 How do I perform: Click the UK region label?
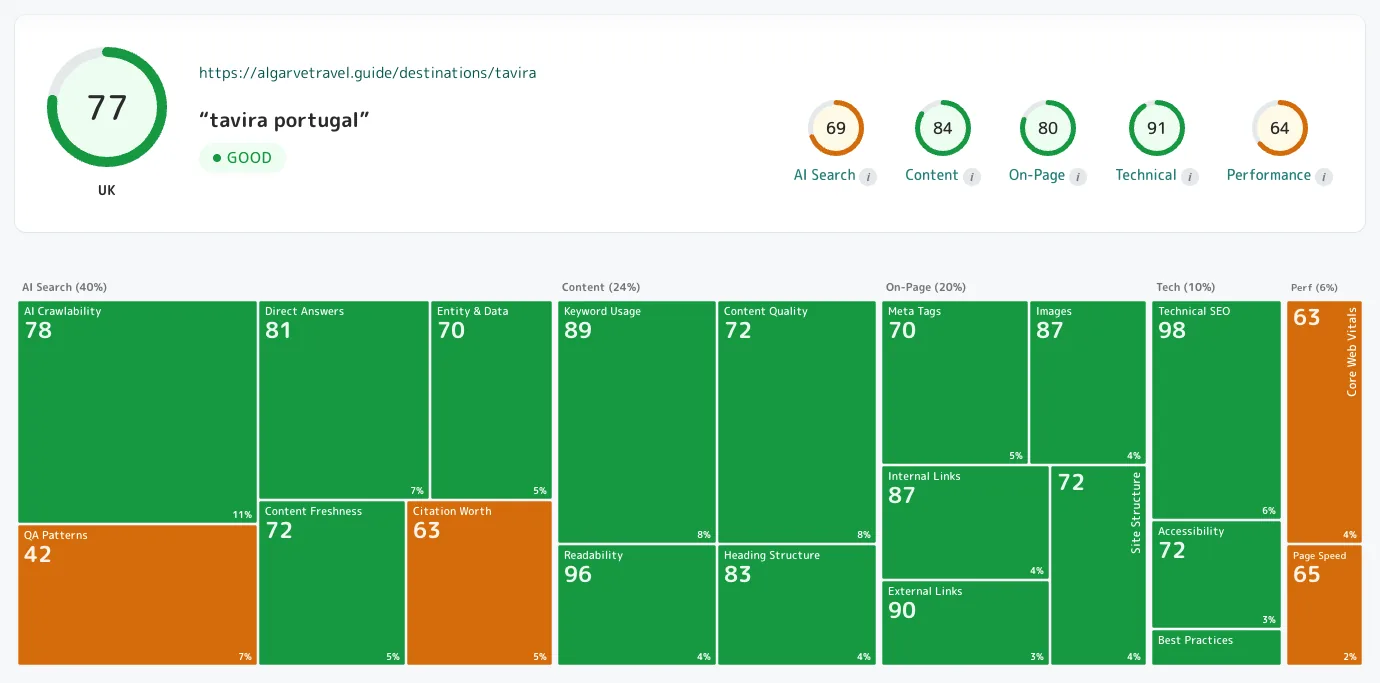[107, 190]
